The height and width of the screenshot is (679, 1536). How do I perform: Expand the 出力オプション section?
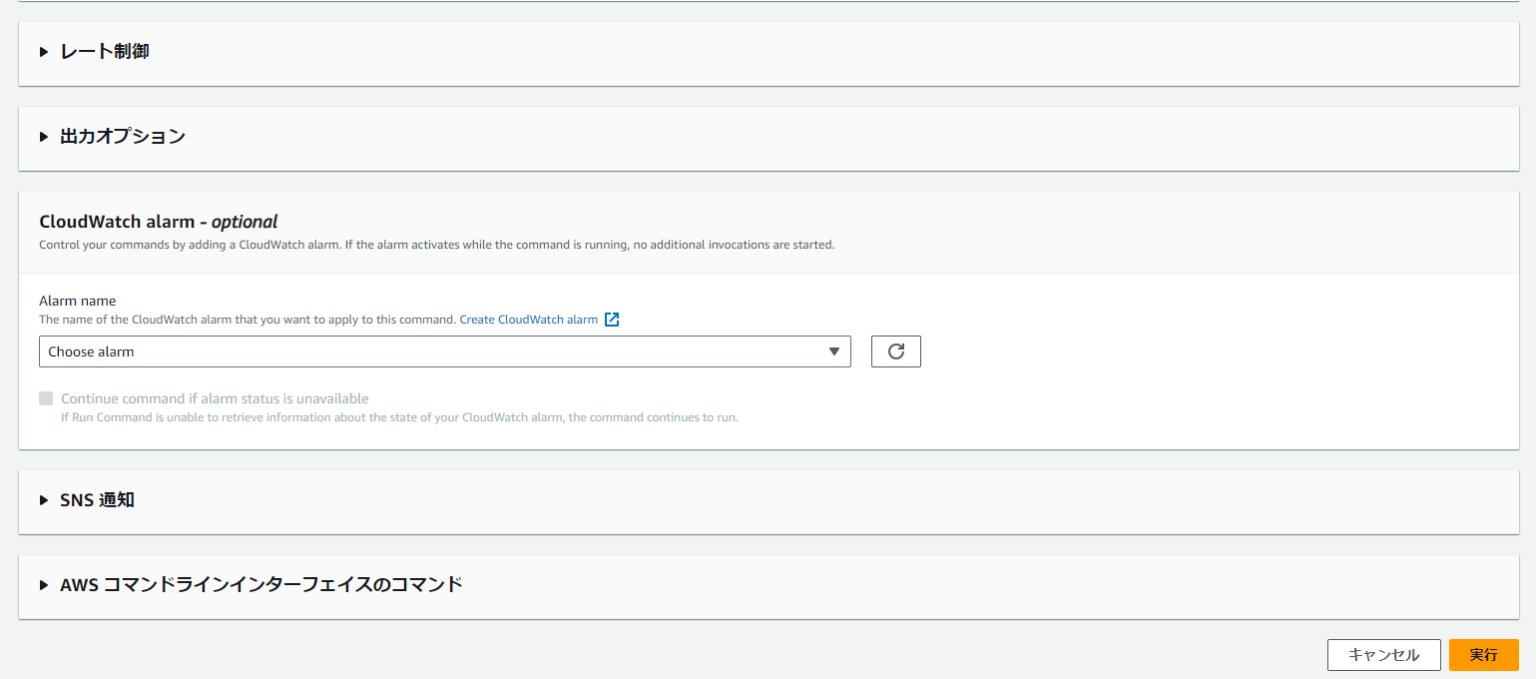click(x=120, y=136)
